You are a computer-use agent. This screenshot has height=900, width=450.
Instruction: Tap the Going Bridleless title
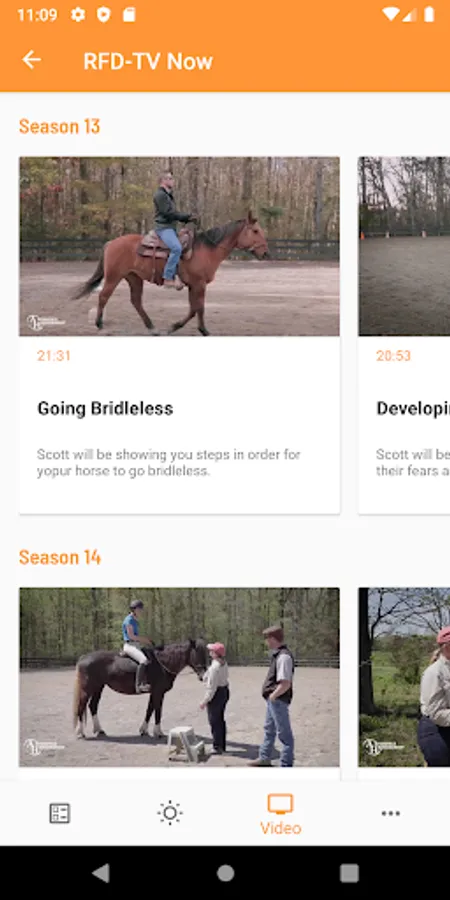pos(105,409)
